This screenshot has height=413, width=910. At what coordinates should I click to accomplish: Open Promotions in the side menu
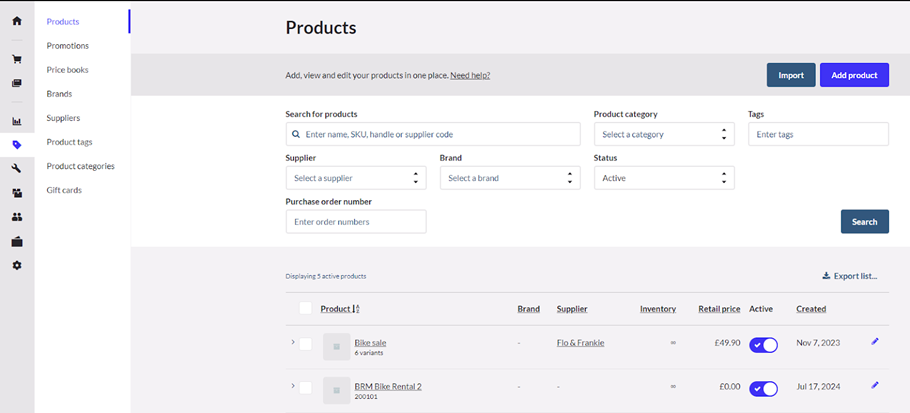(68, 46)
